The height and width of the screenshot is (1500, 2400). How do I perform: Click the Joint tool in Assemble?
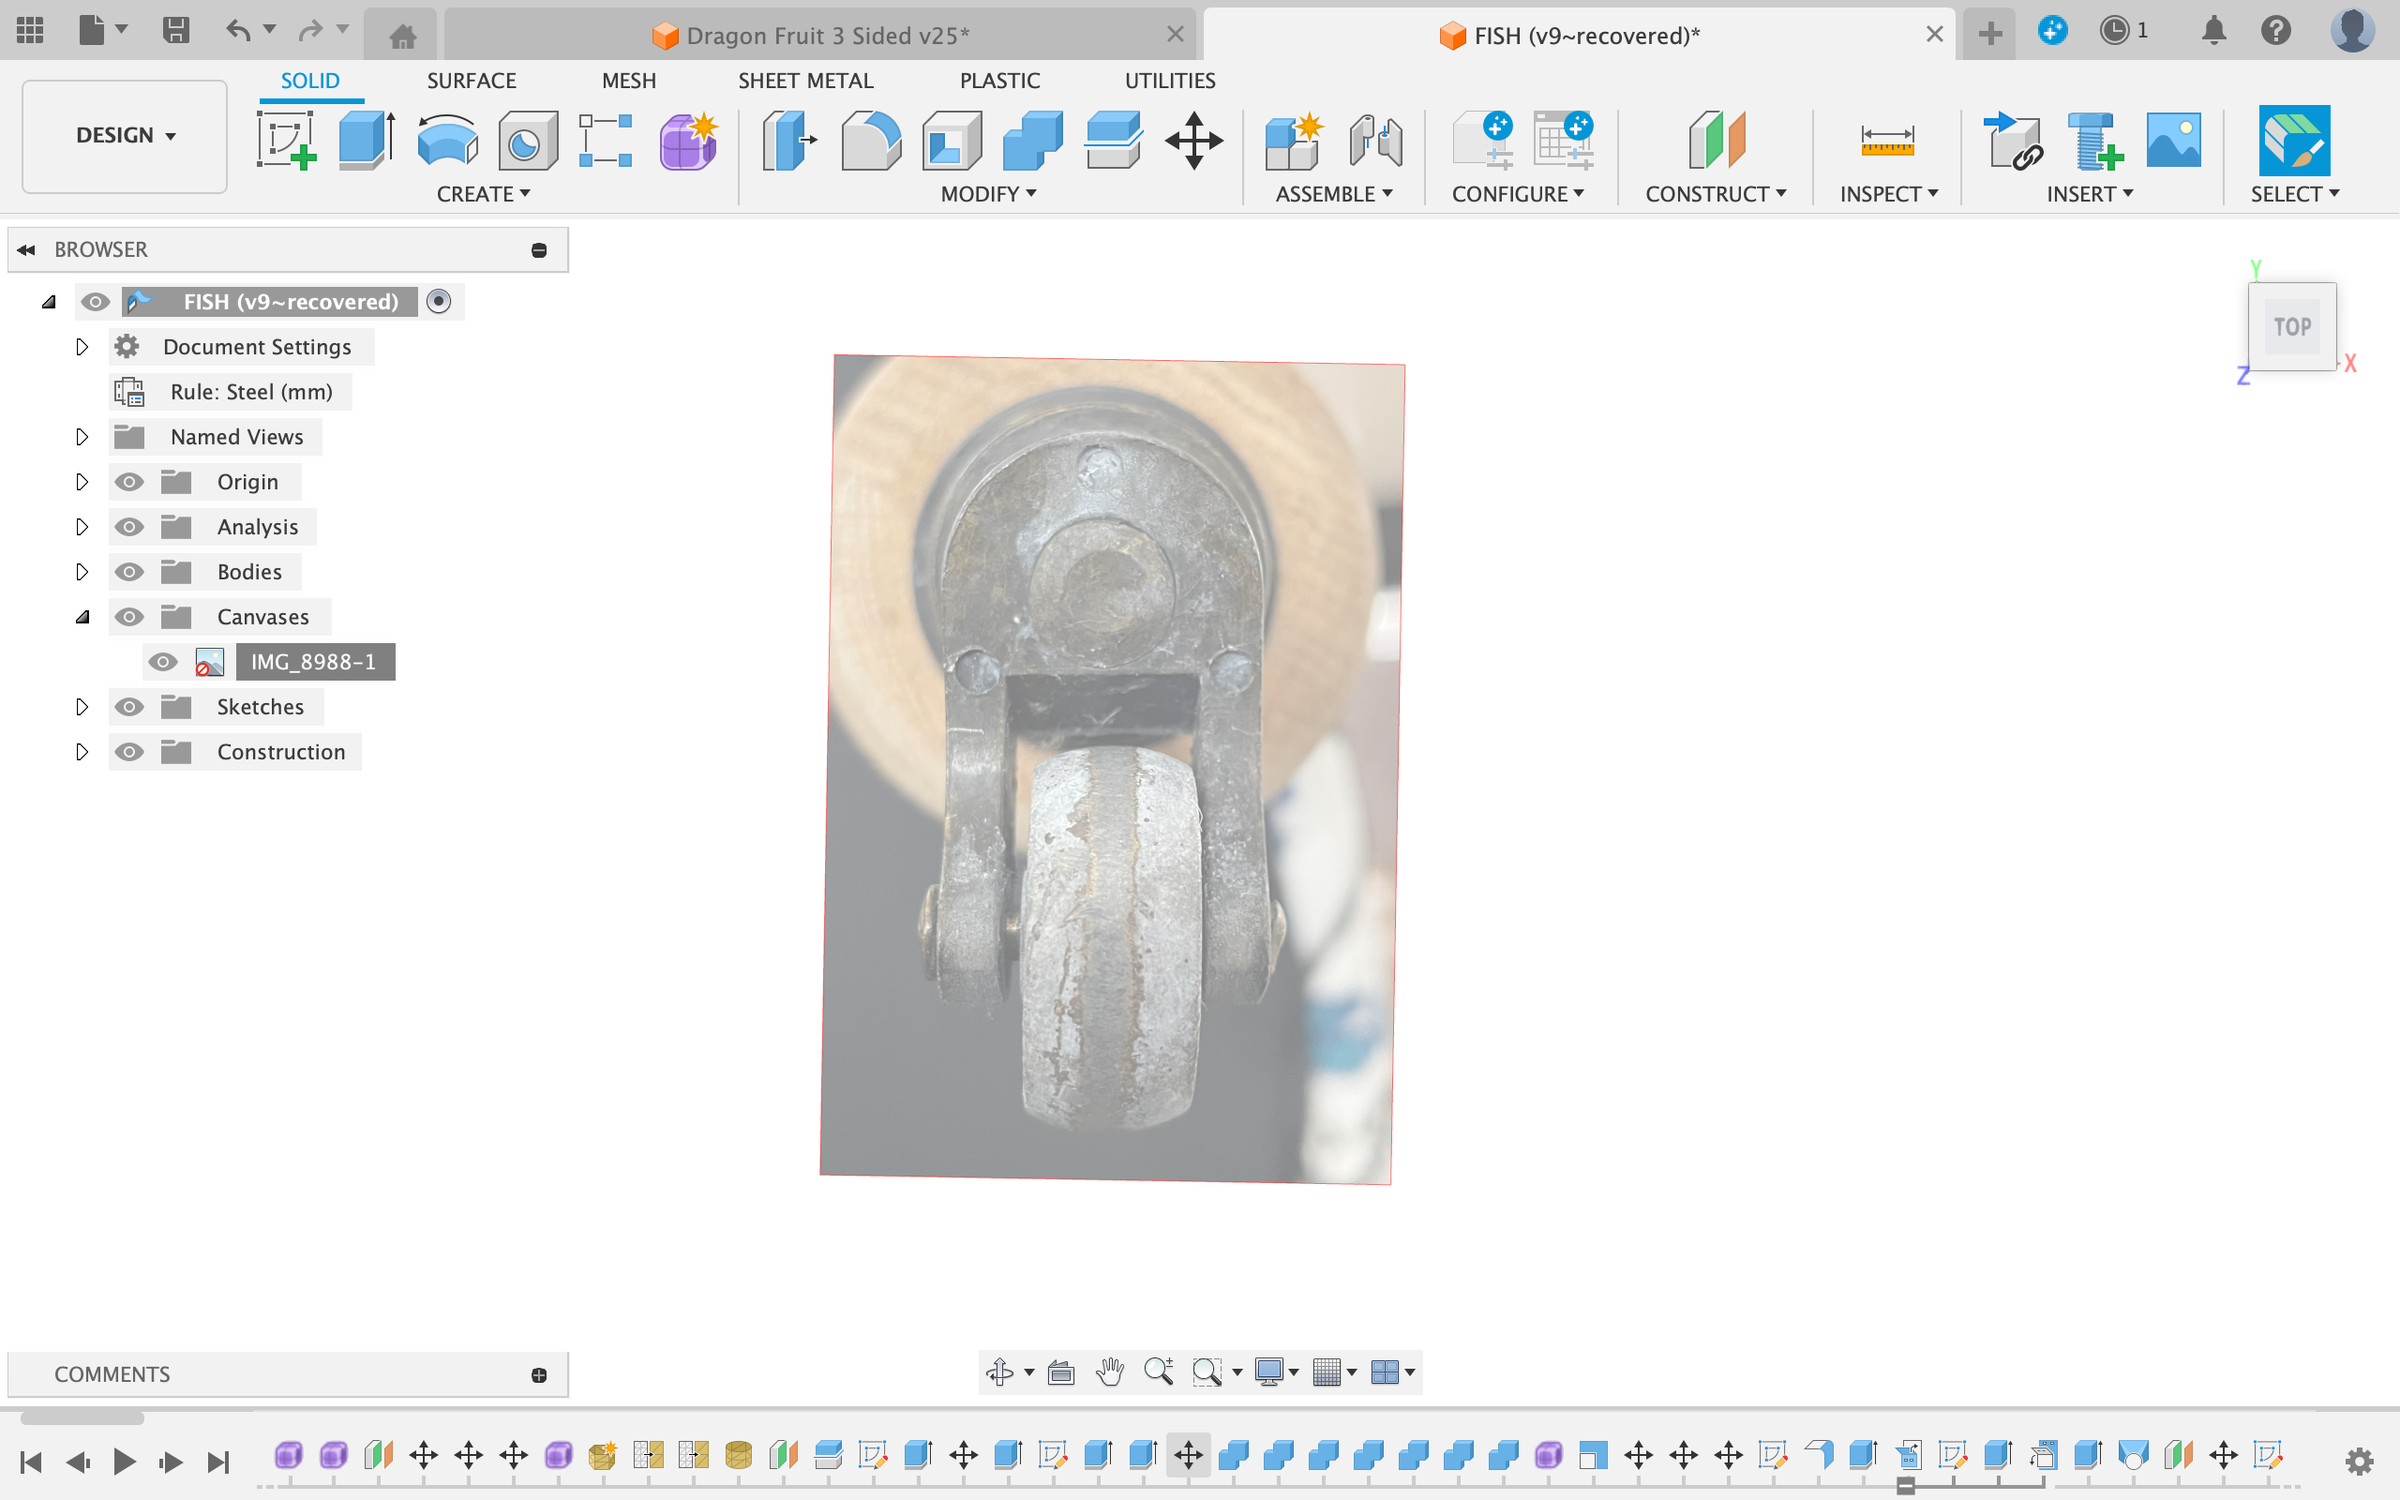(1375, 140)
